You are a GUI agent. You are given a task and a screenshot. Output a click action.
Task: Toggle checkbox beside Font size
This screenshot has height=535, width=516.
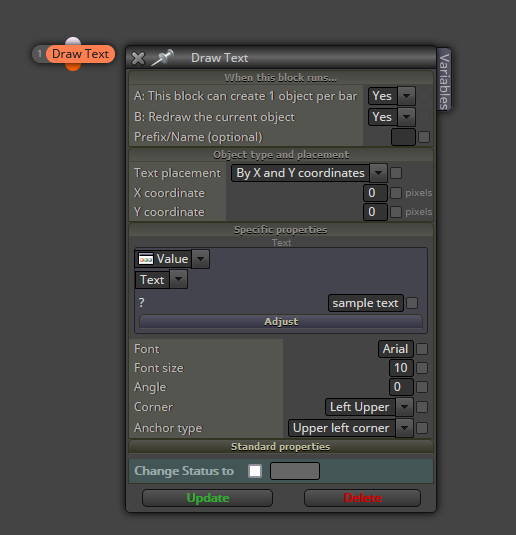click(422, 368)
